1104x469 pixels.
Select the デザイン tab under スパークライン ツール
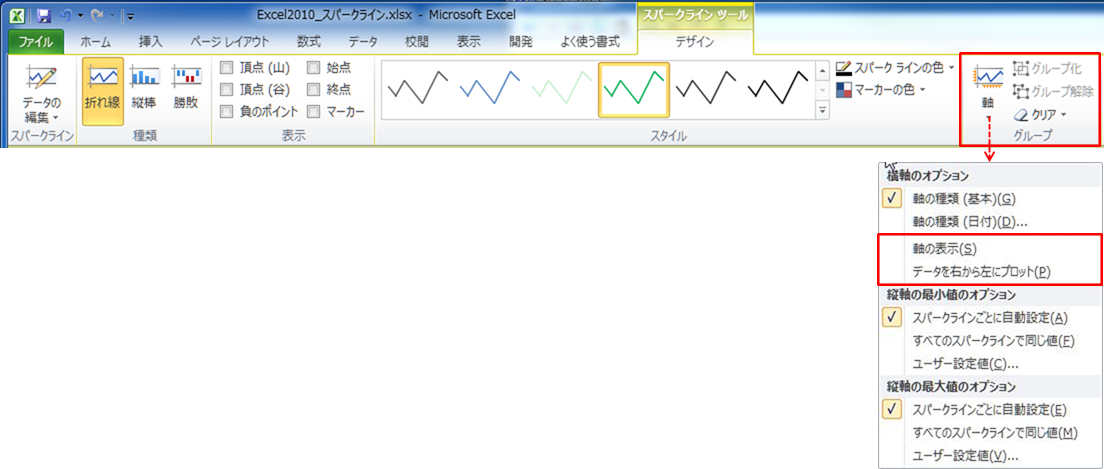click(x=695, y=42)
